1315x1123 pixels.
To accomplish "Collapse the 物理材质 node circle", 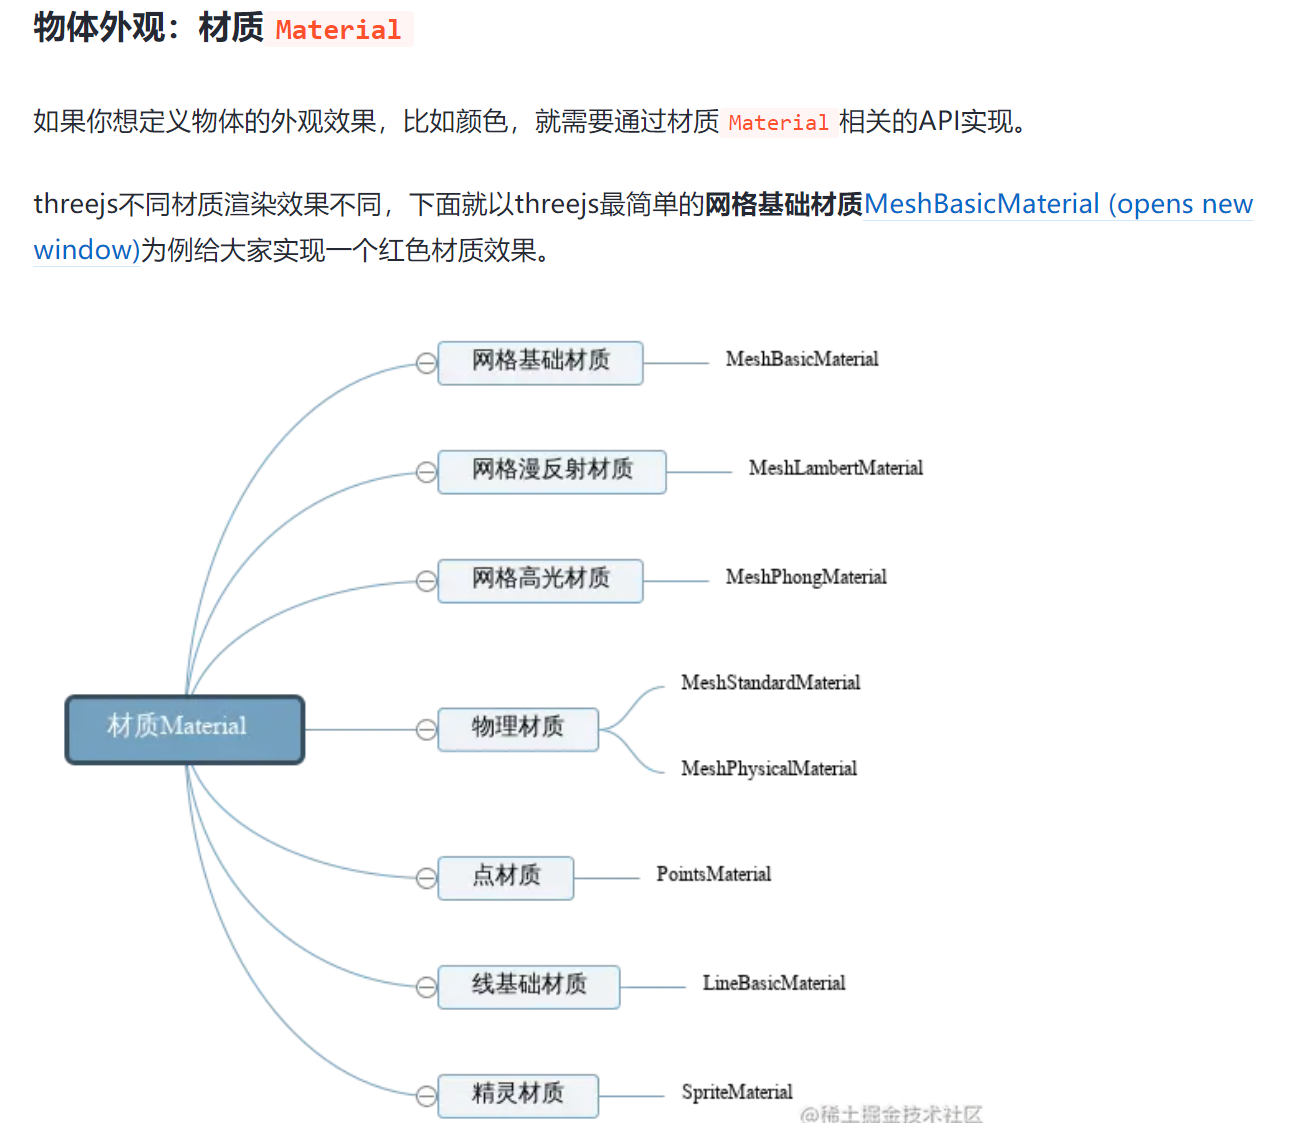I will coord(426,730).
